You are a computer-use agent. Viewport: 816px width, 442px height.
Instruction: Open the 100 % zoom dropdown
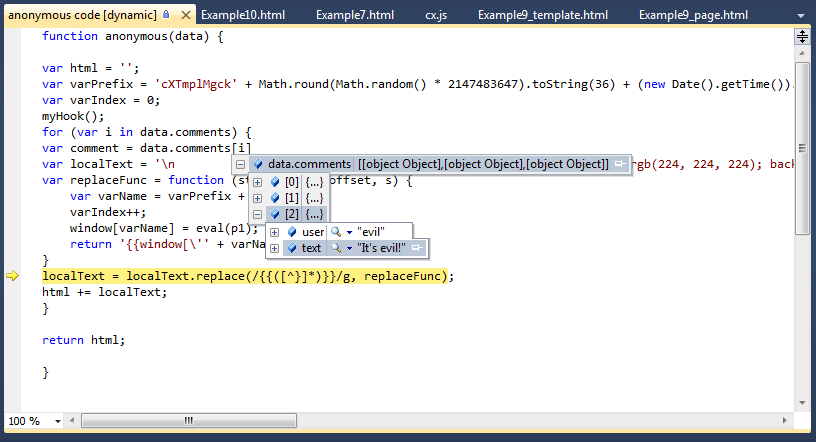[x=58, y=421]
